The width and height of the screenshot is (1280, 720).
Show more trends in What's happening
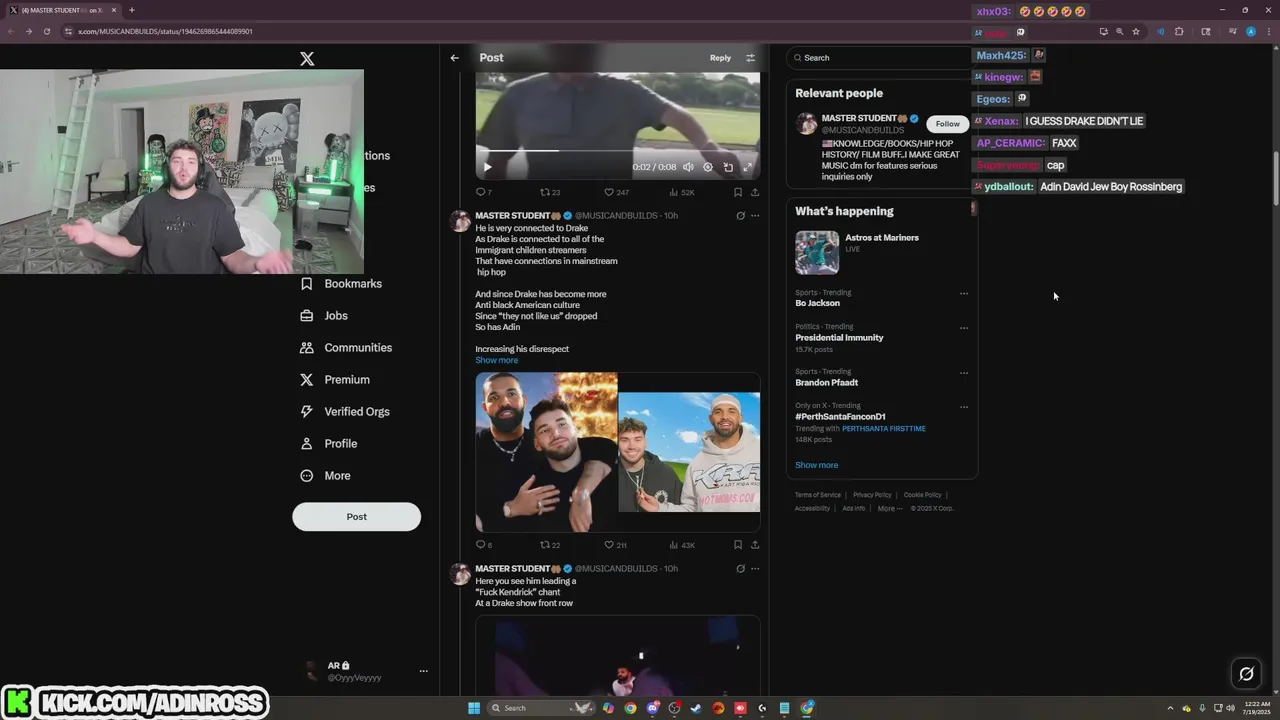pyautogui.click(x=817, y=465)
